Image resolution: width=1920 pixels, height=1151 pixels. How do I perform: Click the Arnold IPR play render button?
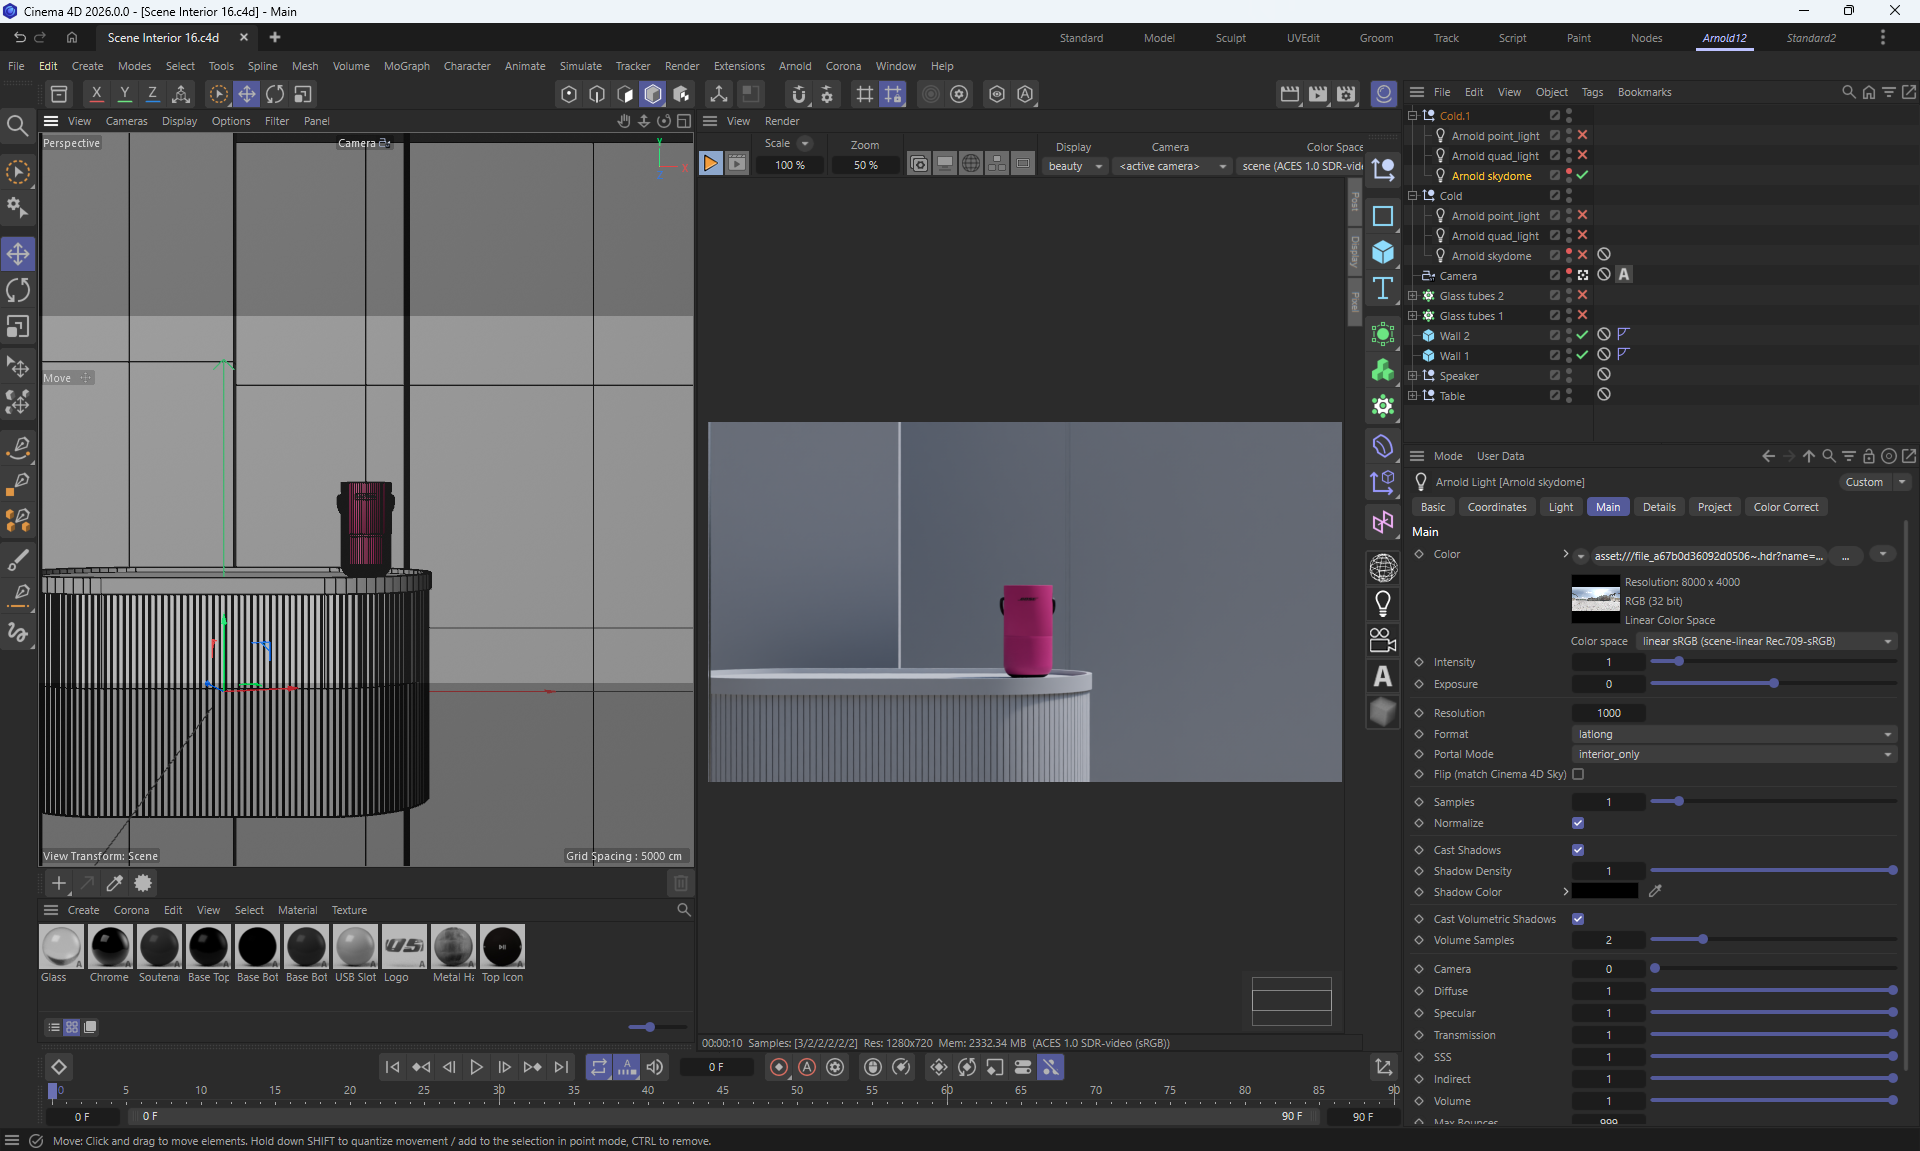pos(710,164)
